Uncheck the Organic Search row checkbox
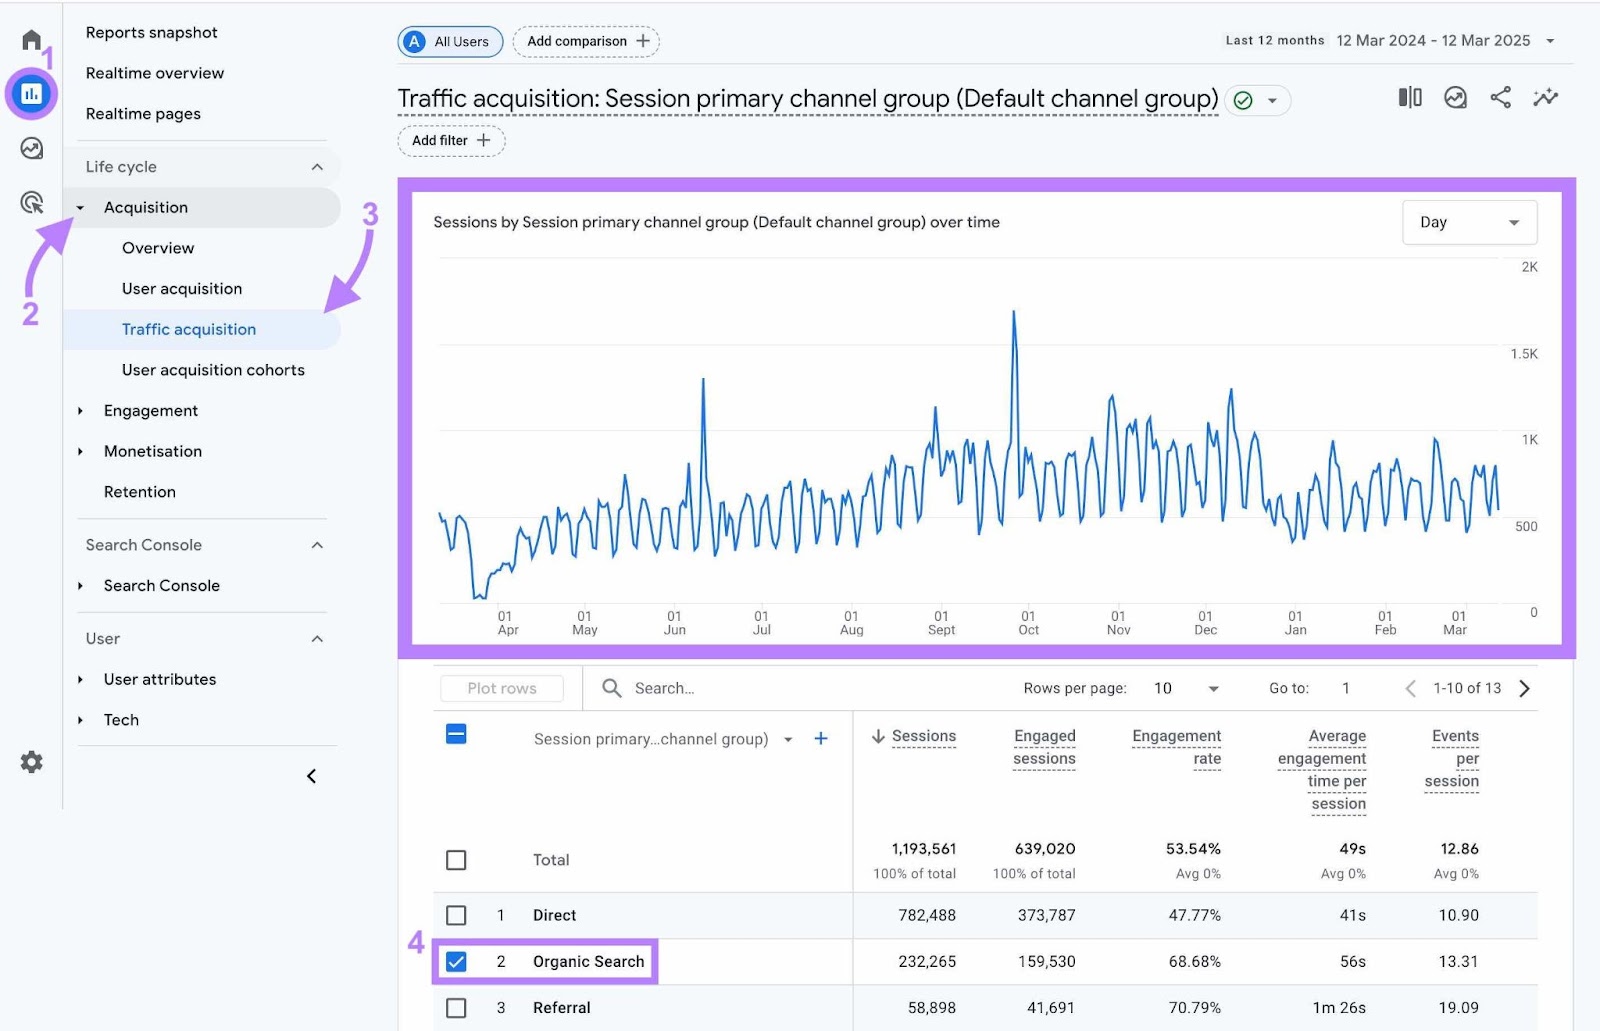 [457, 961]
